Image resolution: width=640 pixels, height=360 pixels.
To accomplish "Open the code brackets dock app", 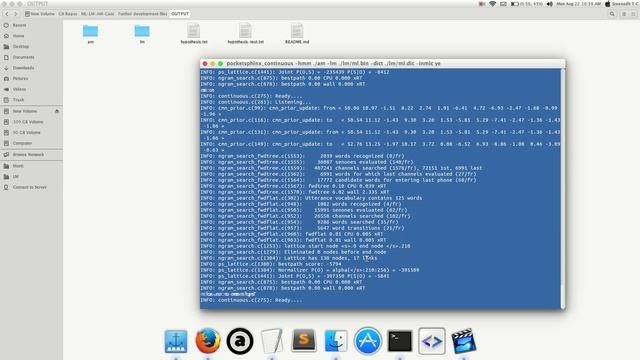I will [x=431, y=341].
